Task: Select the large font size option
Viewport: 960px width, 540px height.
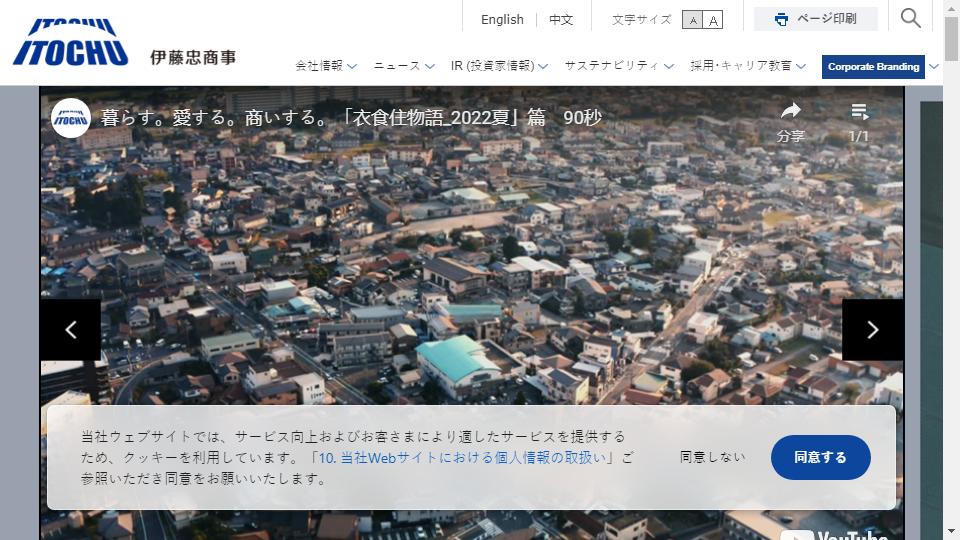Action: point(713,20)
